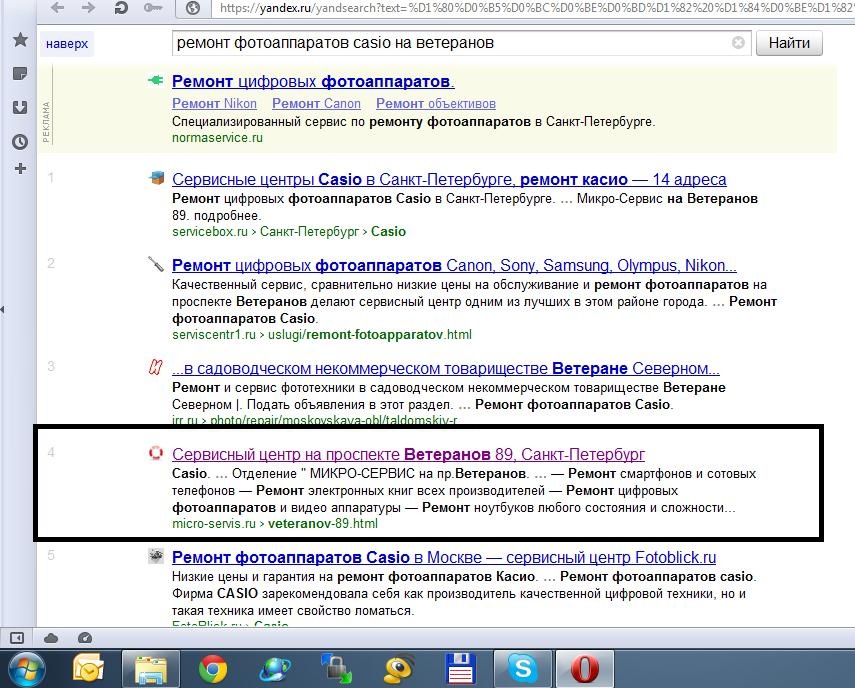Open the 'Ремонт Nikon' sublink

coord(214,104)
